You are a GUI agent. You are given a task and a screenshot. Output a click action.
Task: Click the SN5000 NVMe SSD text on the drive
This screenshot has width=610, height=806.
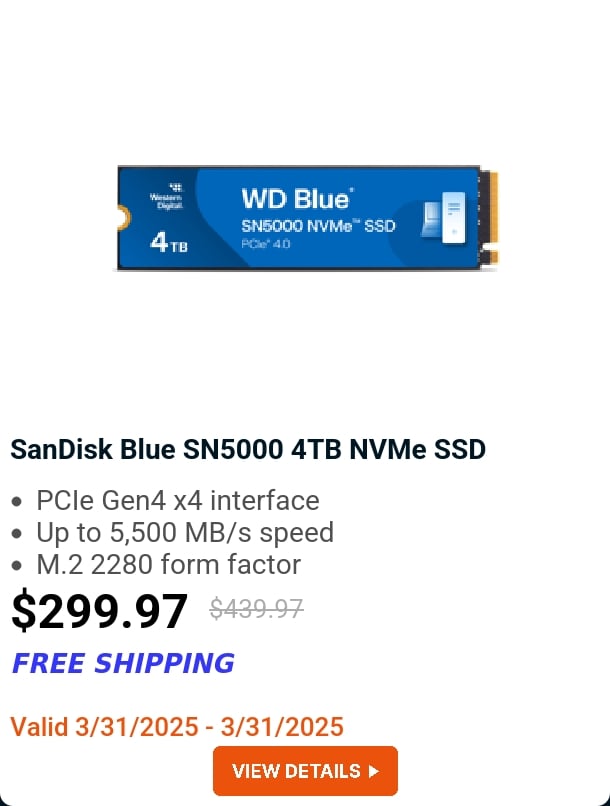point(318,226)
